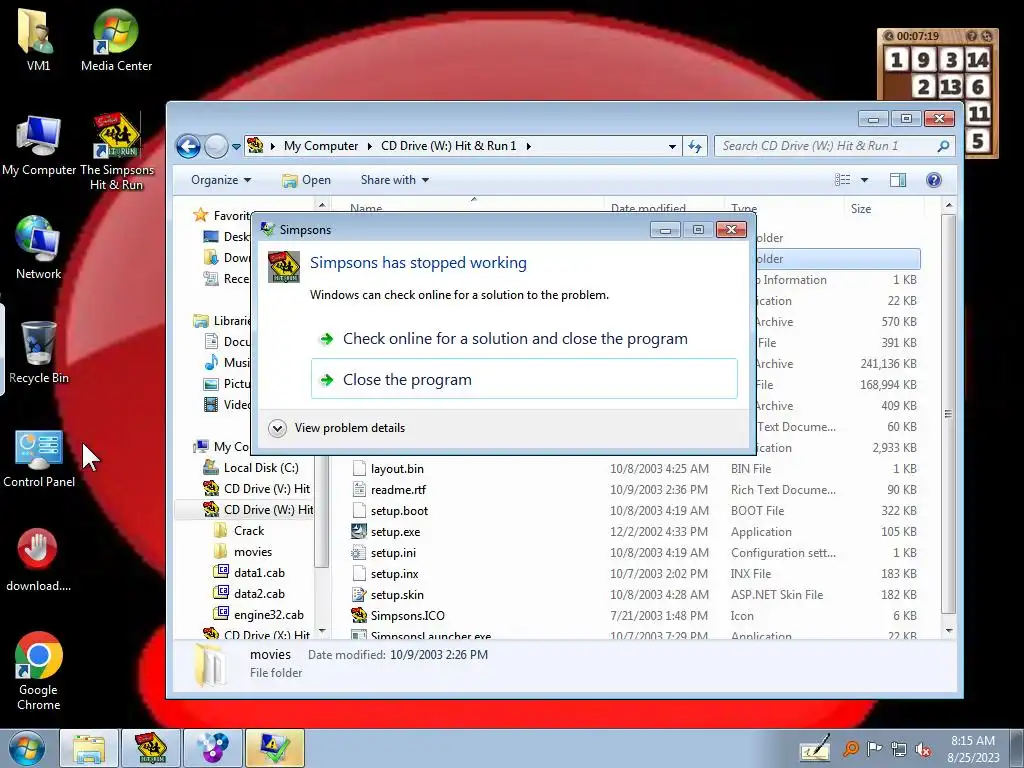Click CD Drive (W:) Hit & Run 1 breadcrumb
Image resolution: width=1024 pixels, height=768 pixels.
449,146
